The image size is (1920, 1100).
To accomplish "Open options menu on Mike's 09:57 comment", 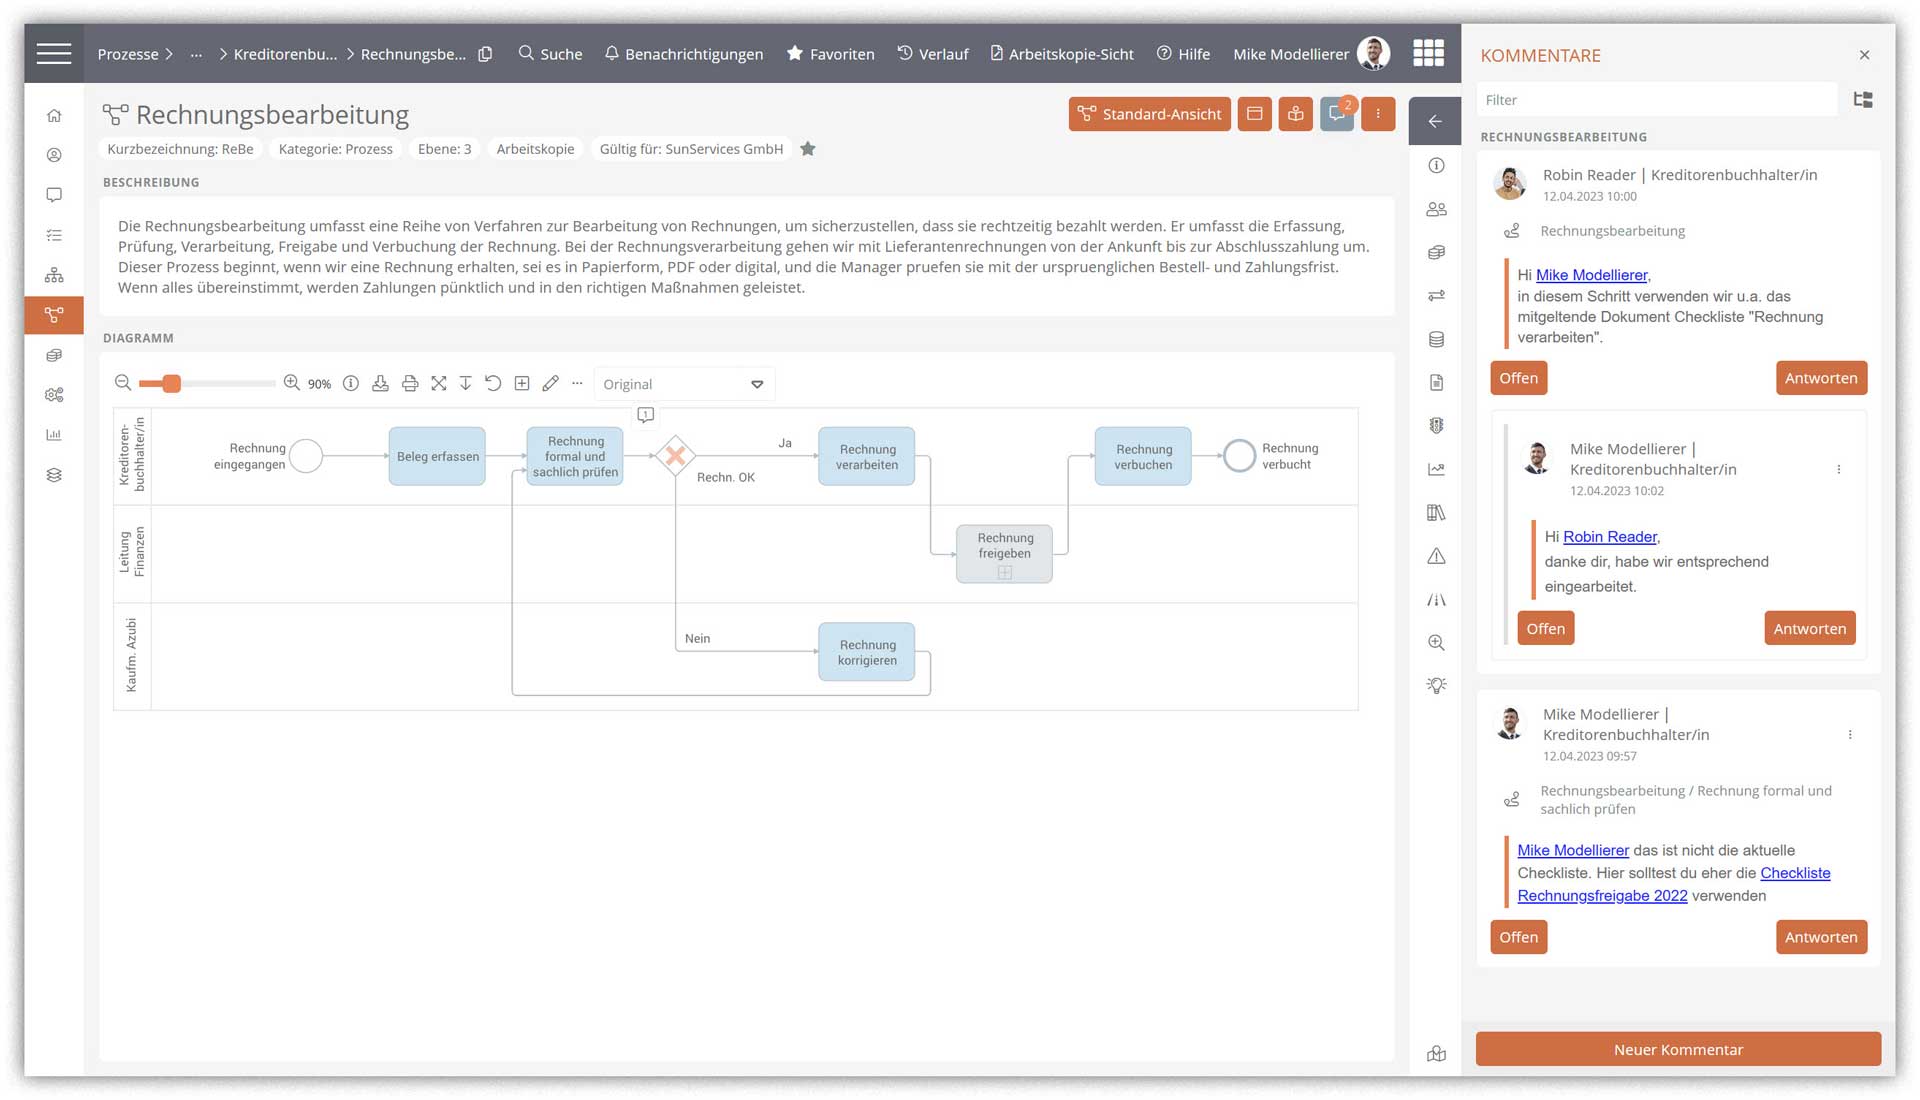I will [x=1850, y=735].
